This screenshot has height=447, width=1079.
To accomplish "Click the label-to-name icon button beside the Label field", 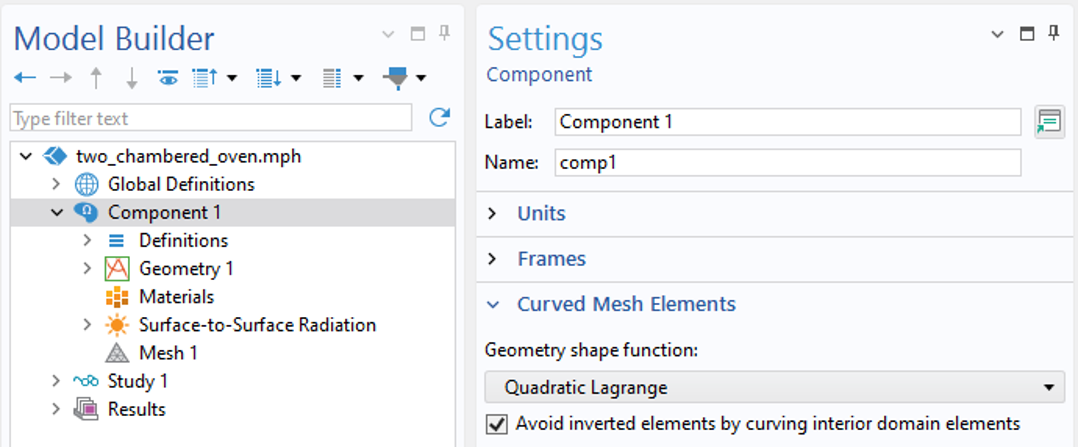I will click(1049, 122).
